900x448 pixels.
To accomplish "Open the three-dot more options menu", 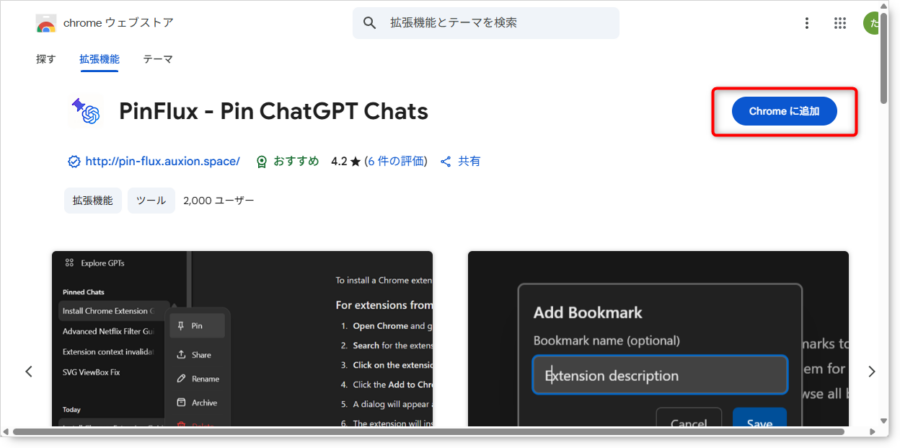I will 807,23.
